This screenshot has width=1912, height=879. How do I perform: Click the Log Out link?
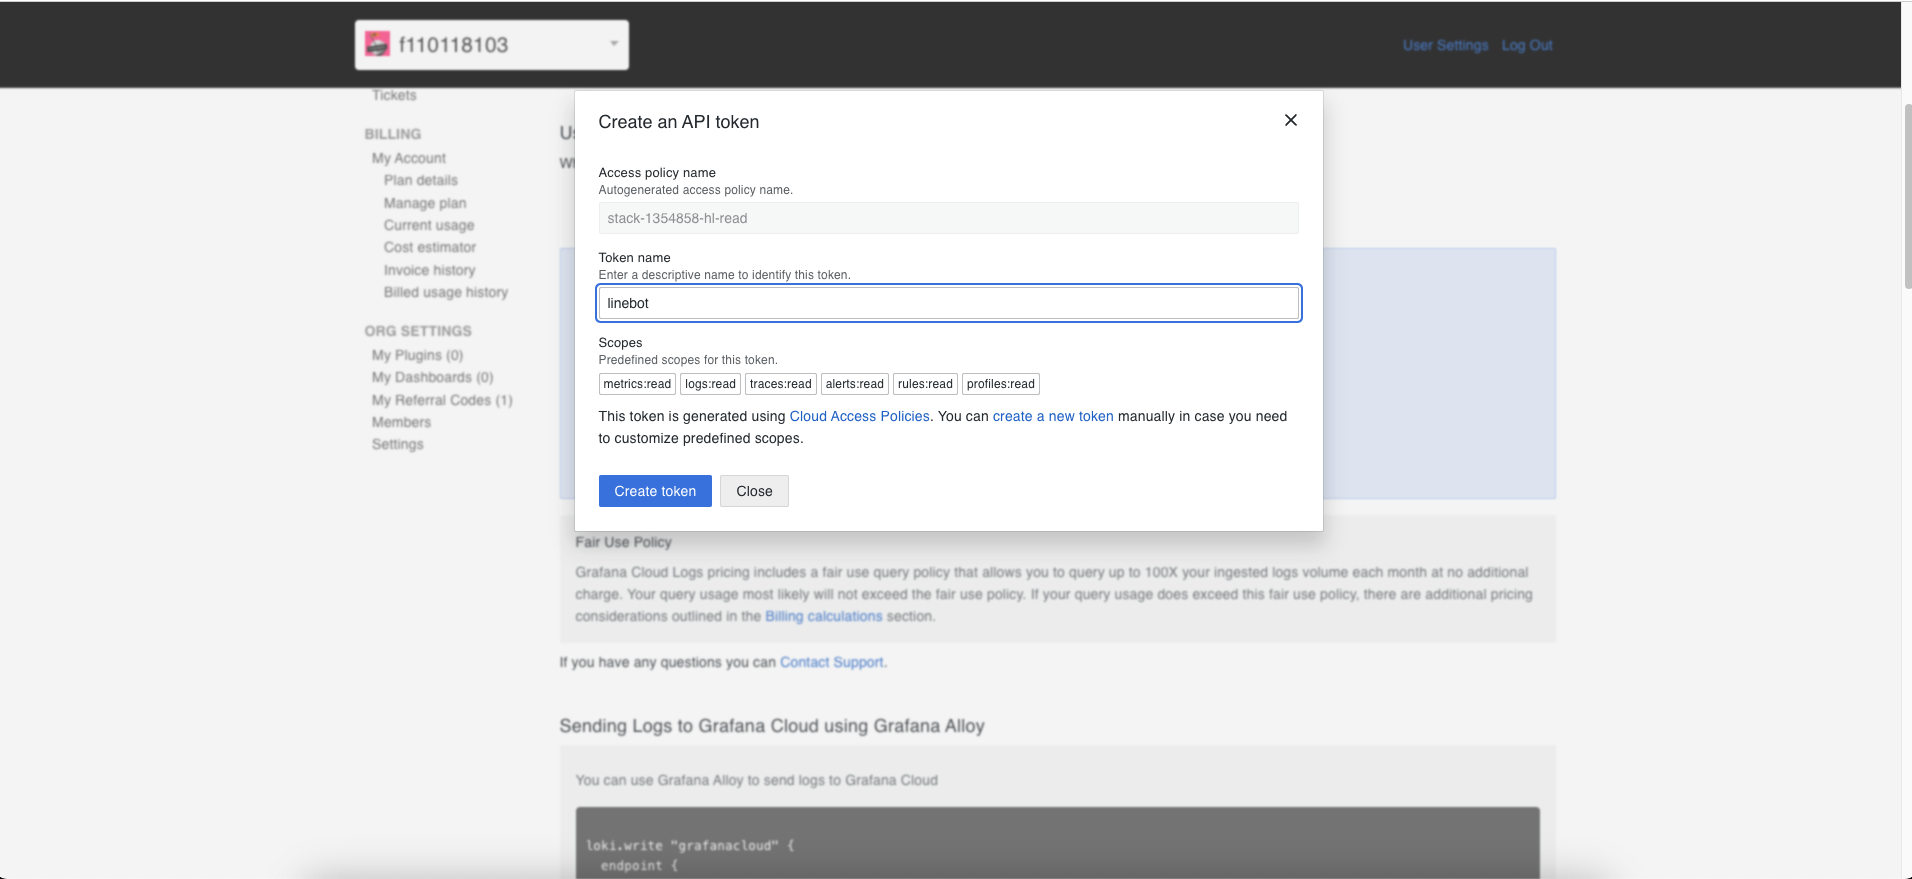point(1527,45)
